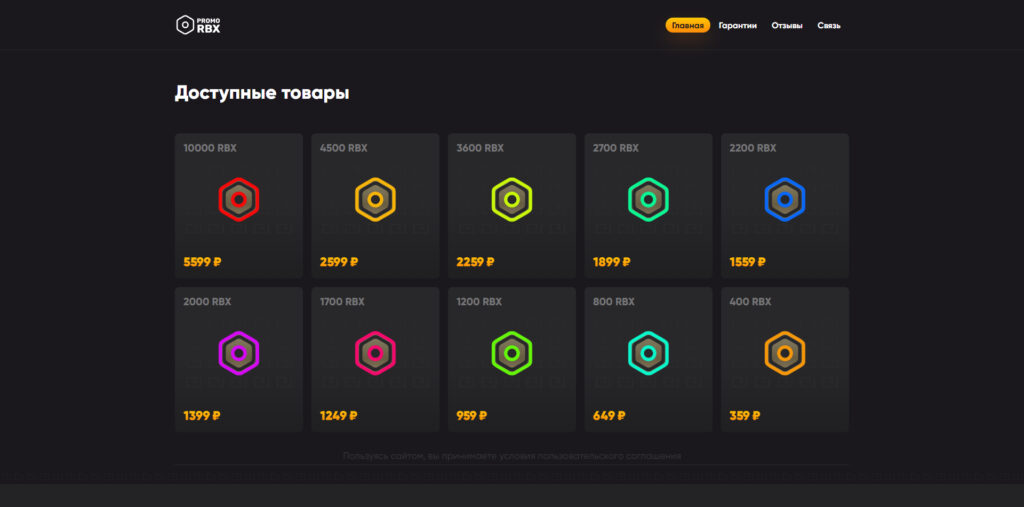Open the Связь menu item

[829, 25]
